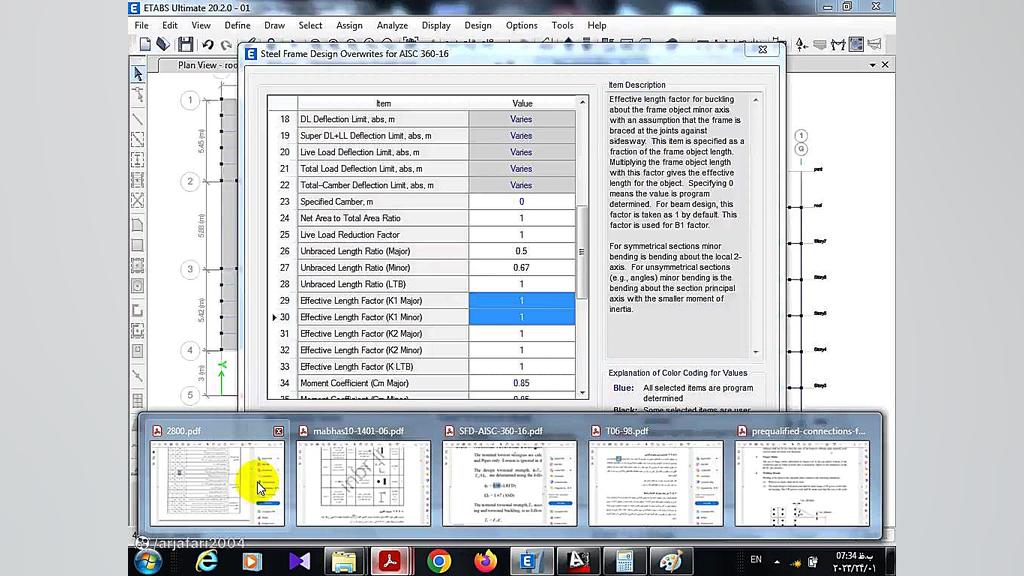Save the model with the floppy icon
Image resolution: width=1024 pixels, height=576 pixels.
(185, 44)
